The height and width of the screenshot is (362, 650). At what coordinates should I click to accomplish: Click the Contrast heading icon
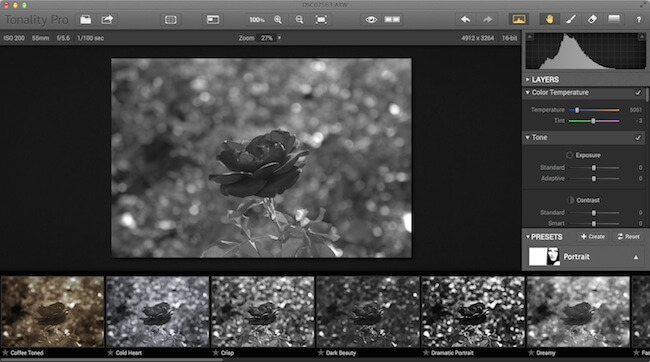tap(570, 200)
